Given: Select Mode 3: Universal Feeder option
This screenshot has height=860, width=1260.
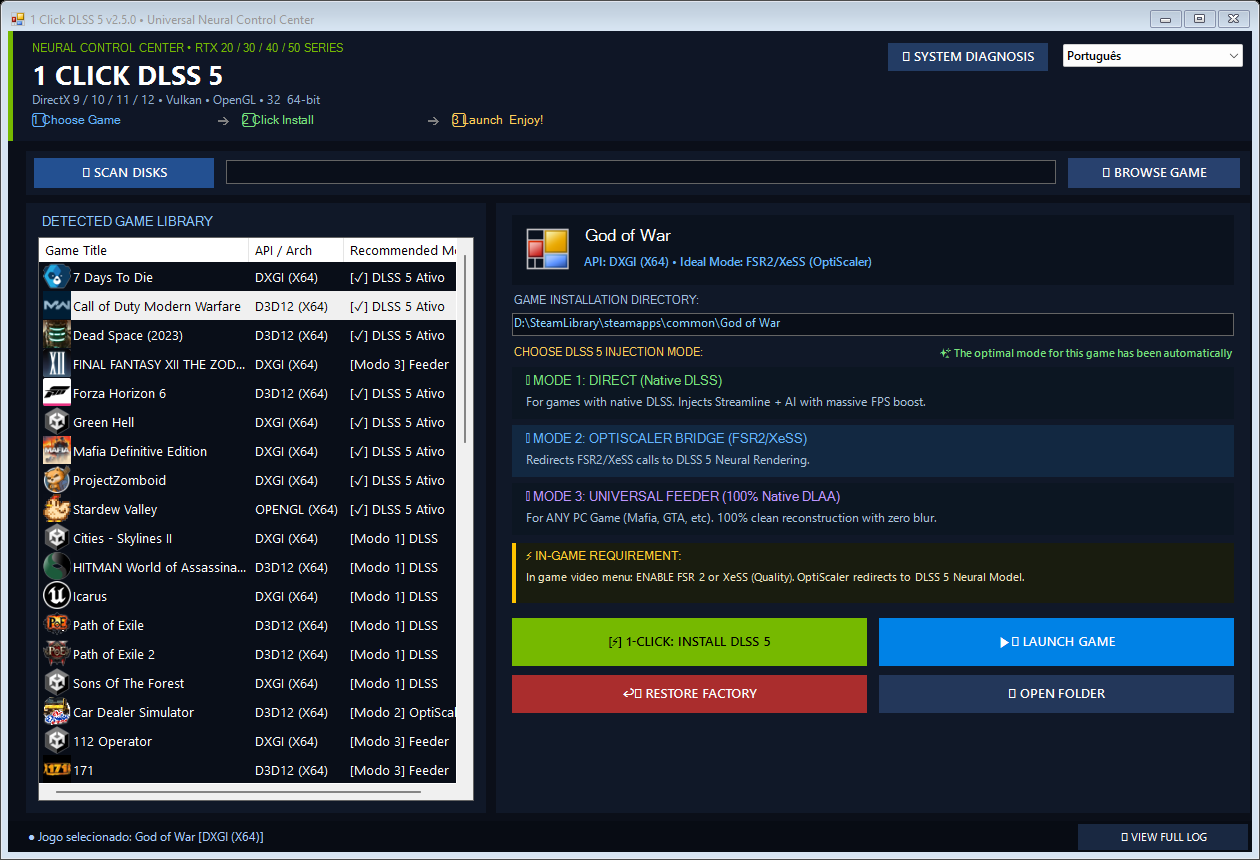Looking at the screenshot, I should 872,507.
